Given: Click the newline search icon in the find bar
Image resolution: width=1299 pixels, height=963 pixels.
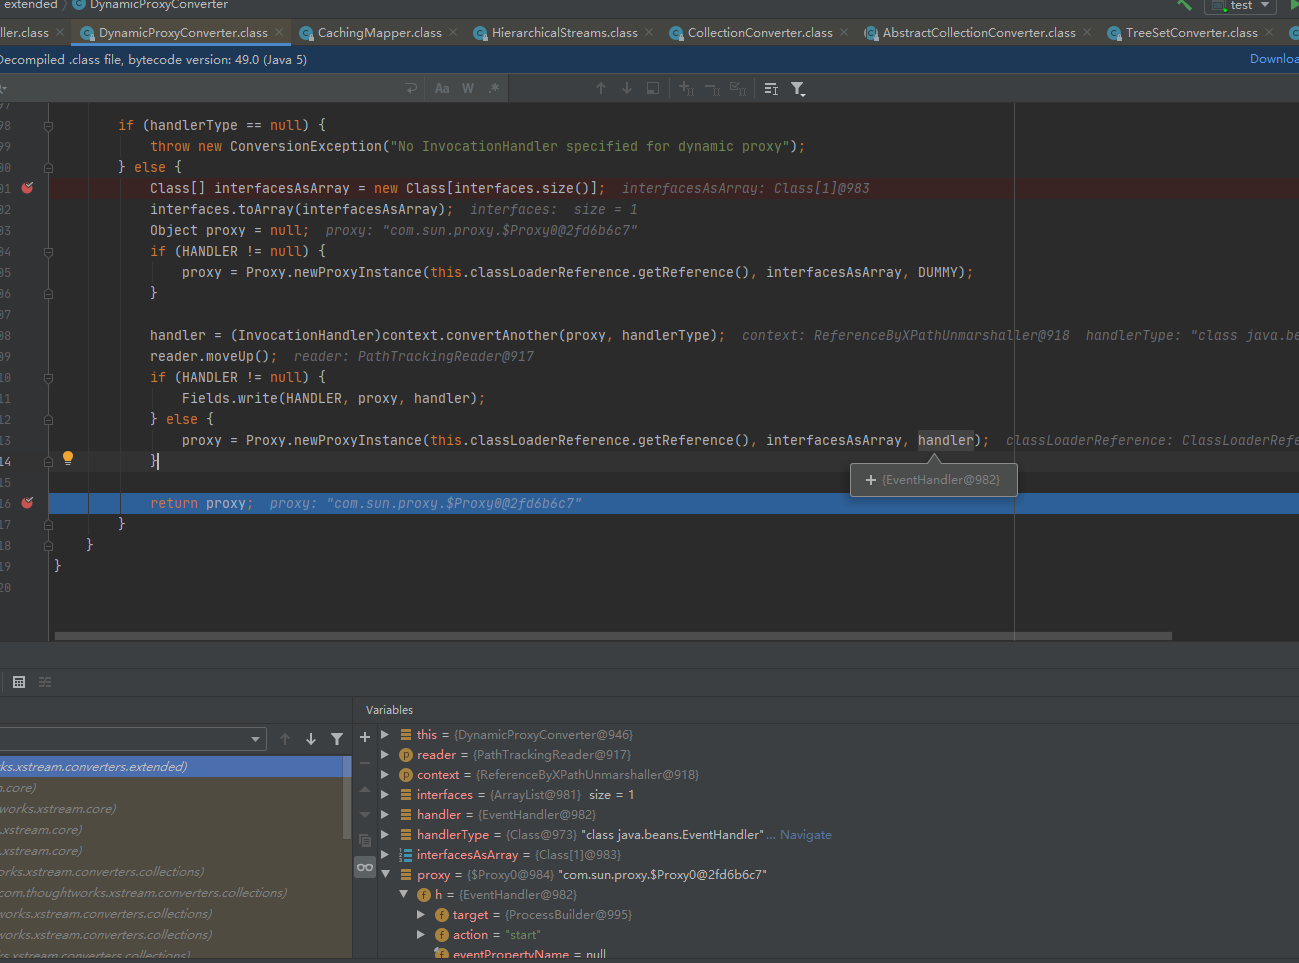Looking at the screenshot, I should click(412, 89).
